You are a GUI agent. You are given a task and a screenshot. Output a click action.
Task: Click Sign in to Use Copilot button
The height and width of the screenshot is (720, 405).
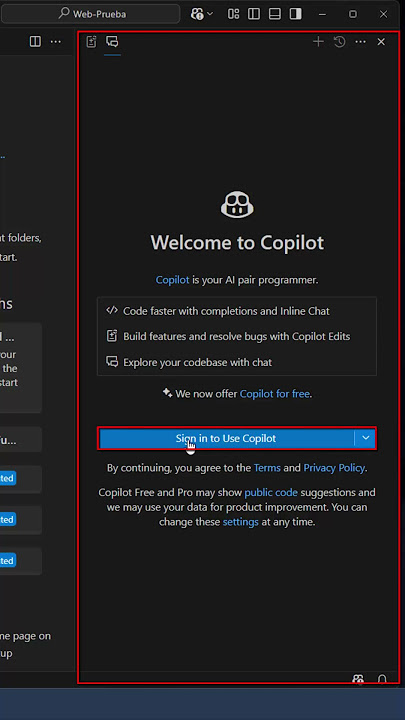(226, 438)
